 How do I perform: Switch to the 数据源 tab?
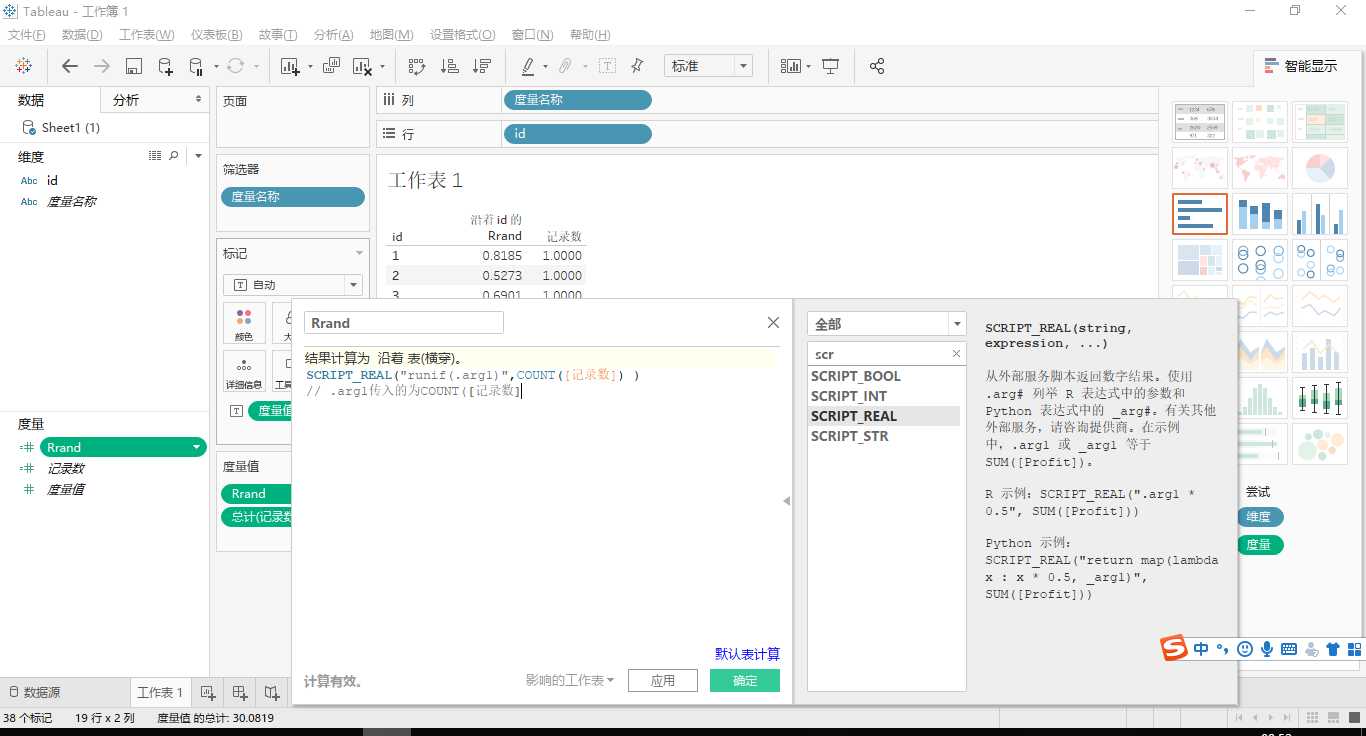pyautogui.click(x=34, y=692)
